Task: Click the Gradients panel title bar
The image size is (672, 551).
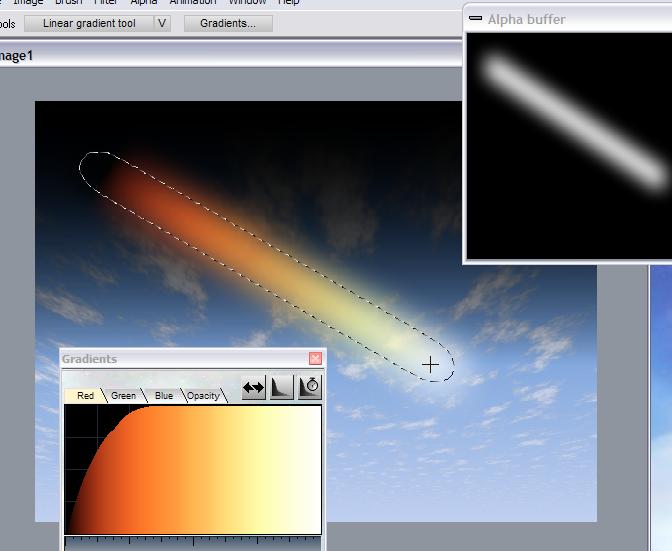Action: pyautogui.click(x=180, y=359)
